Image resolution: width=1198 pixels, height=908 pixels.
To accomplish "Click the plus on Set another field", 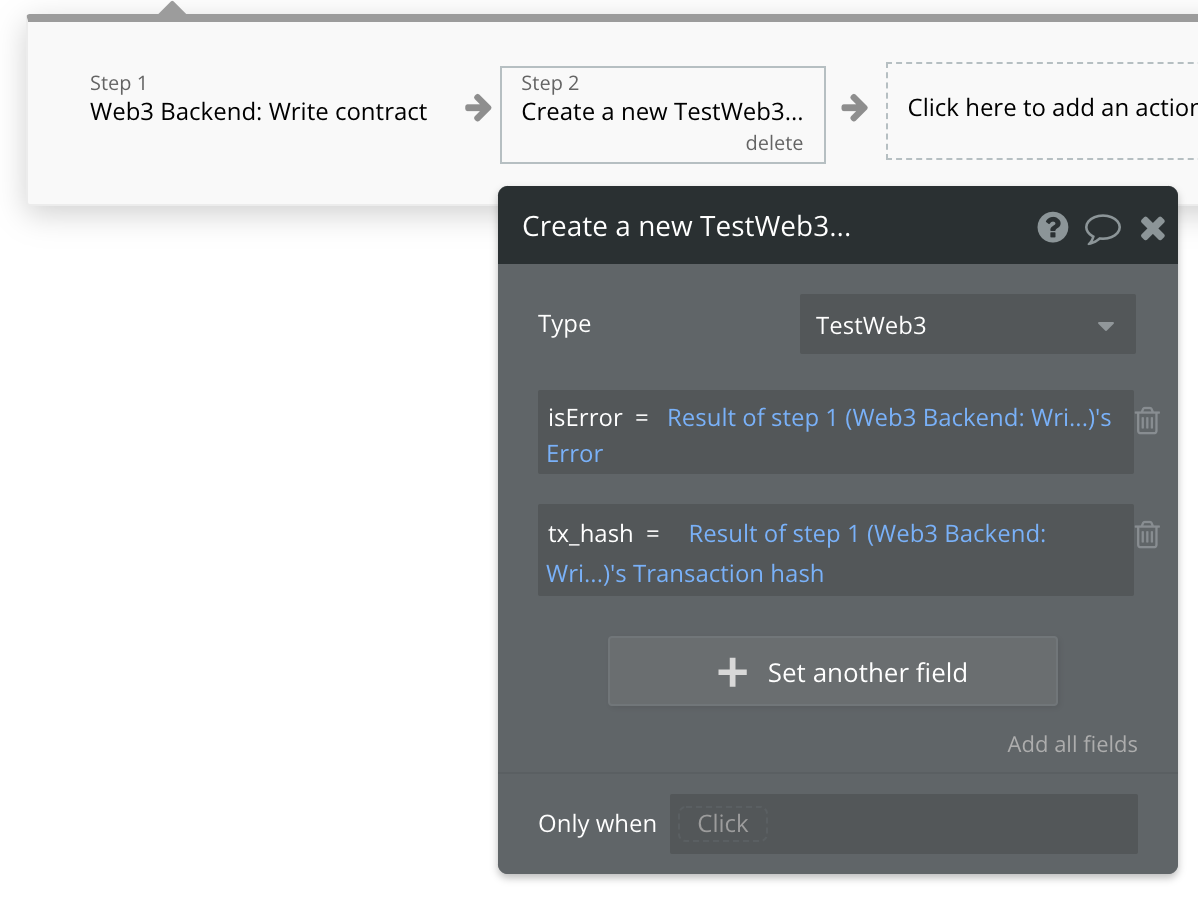I will [733, 671].
